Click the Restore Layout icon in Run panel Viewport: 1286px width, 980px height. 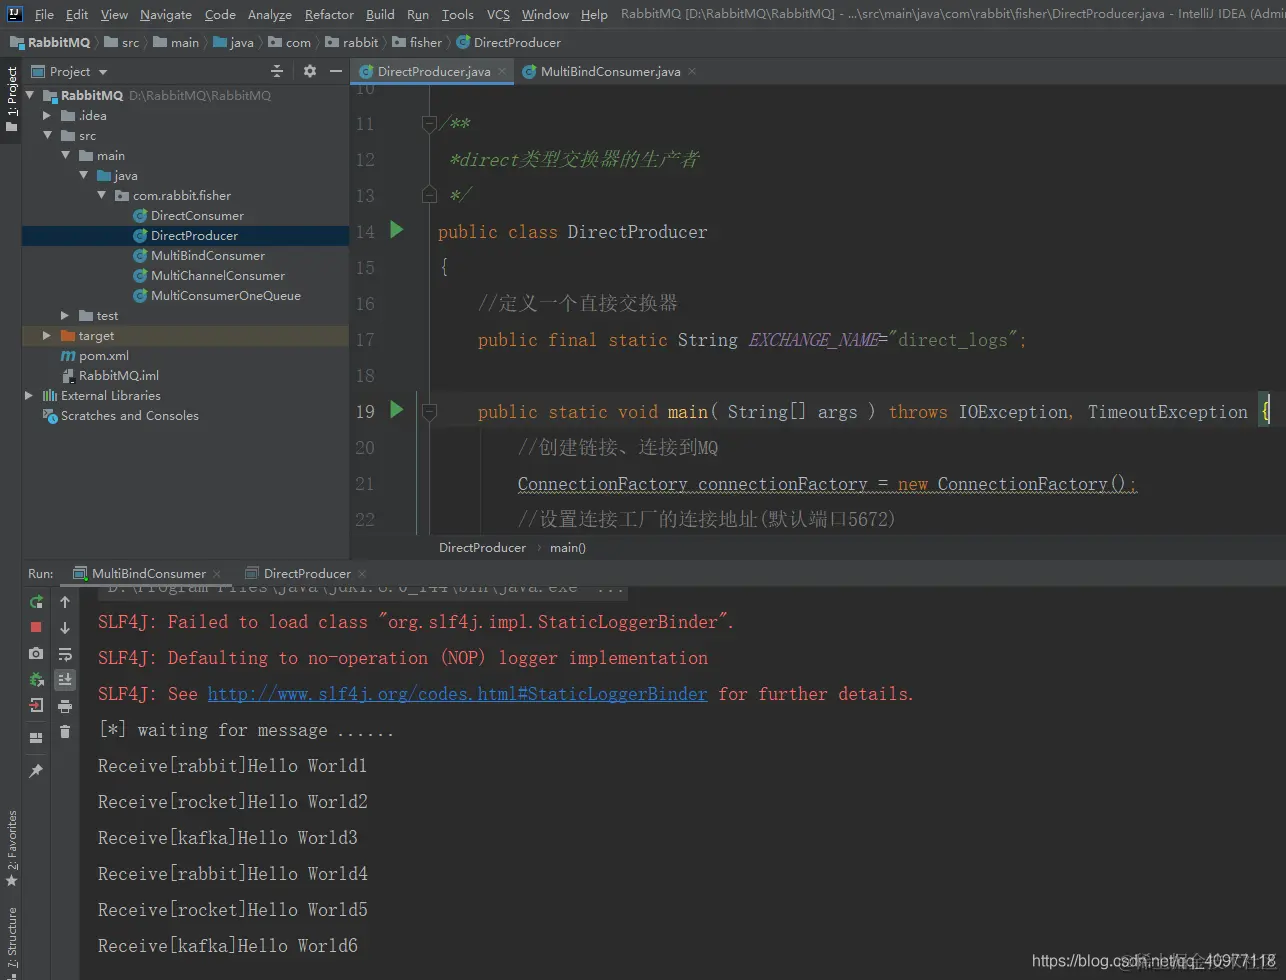(36, 738)
